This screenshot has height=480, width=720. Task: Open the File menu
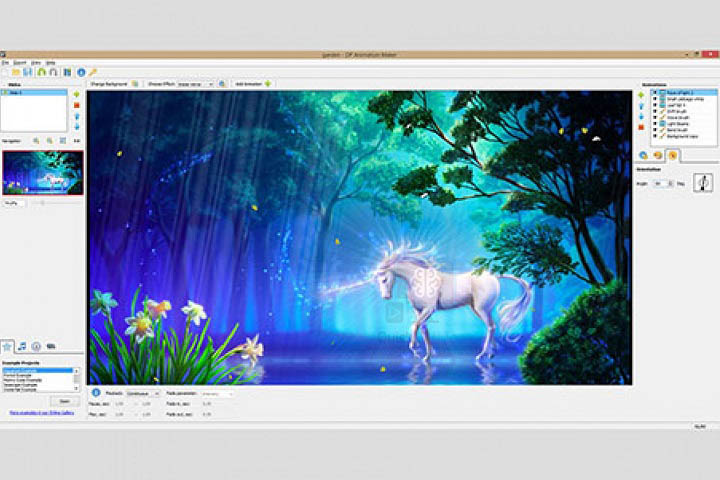tap(5, 62)
